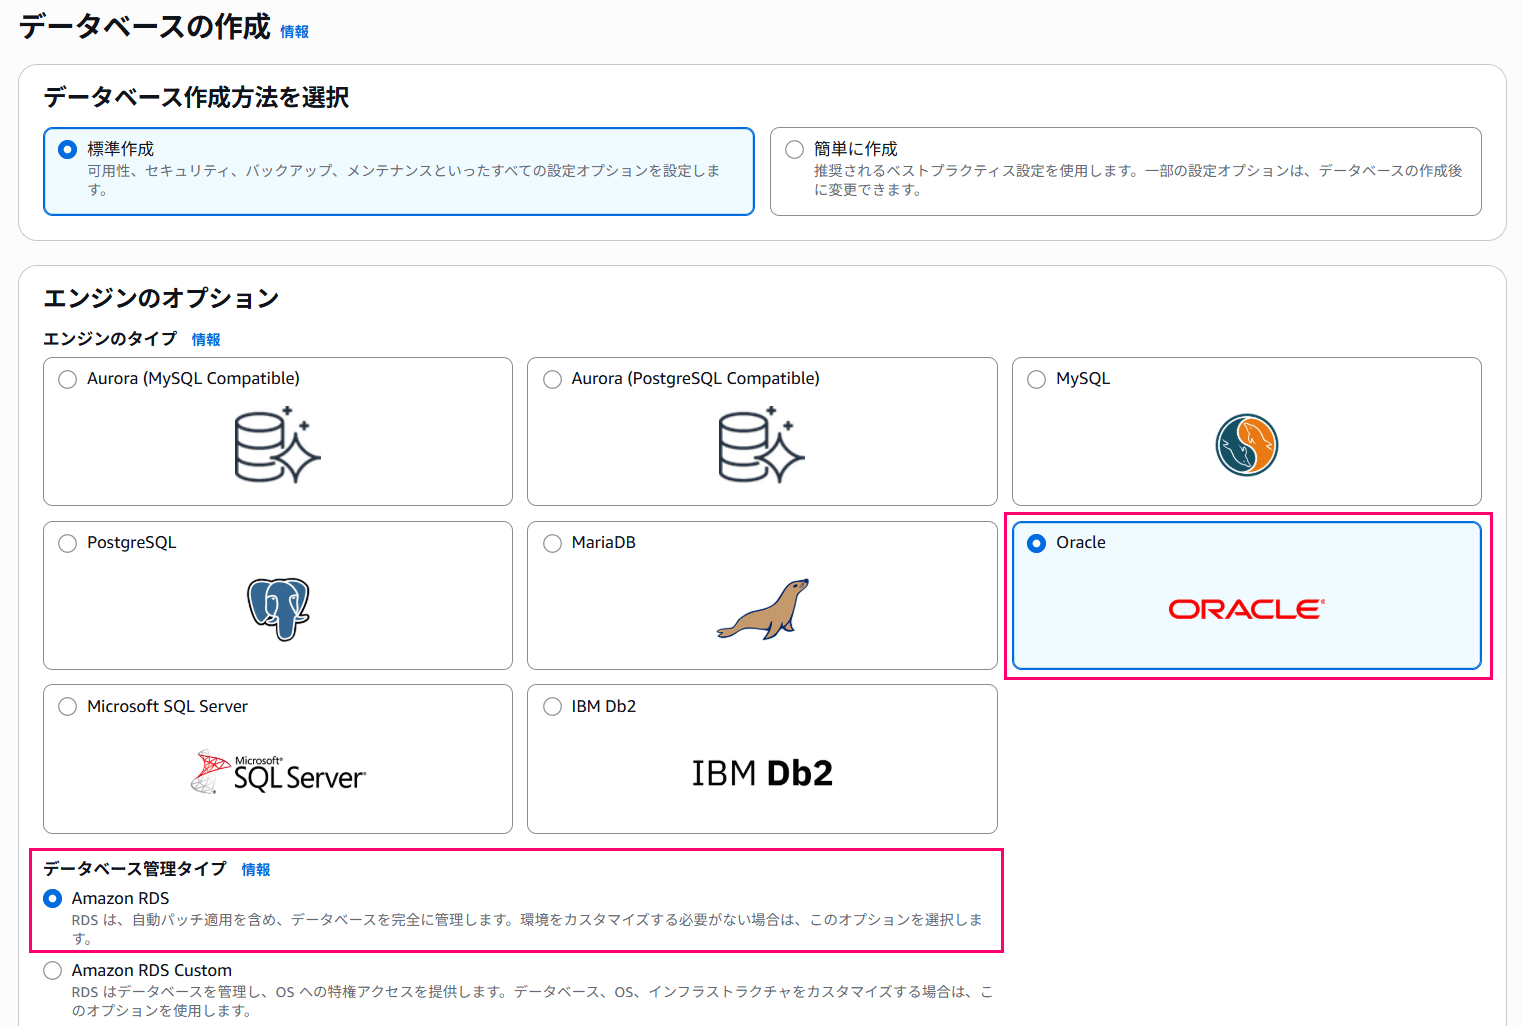Open 情報 link next to データベースの作成

tap(294, 32)
